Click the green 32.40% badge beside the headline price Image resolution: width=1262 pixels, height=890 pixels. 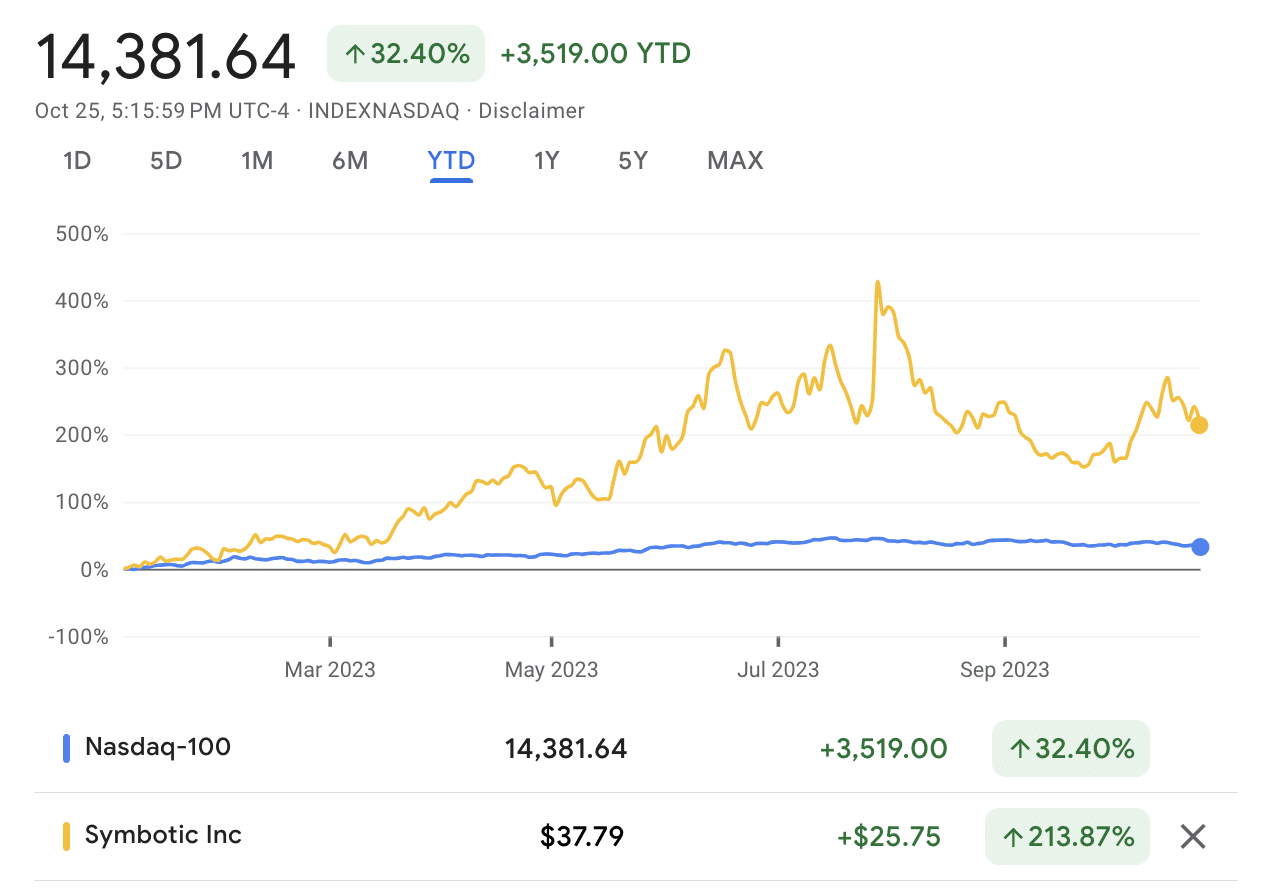(x=406, y=53)
